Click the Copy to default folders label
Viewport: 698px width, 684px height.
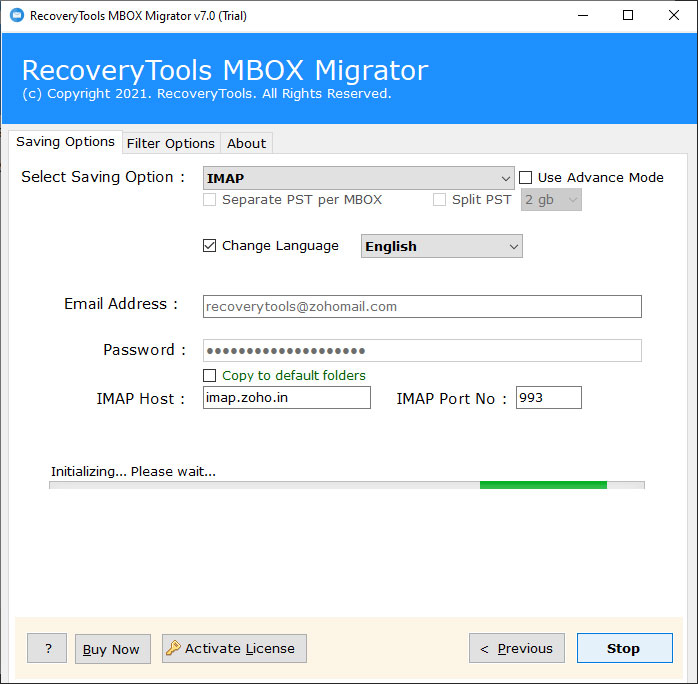pos(294,376)
